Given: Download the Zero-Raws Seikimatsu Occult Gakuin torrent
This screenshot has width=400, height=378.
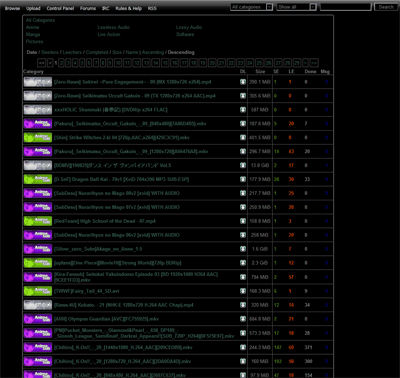Looking at the screenshot, I should [243, 96].
